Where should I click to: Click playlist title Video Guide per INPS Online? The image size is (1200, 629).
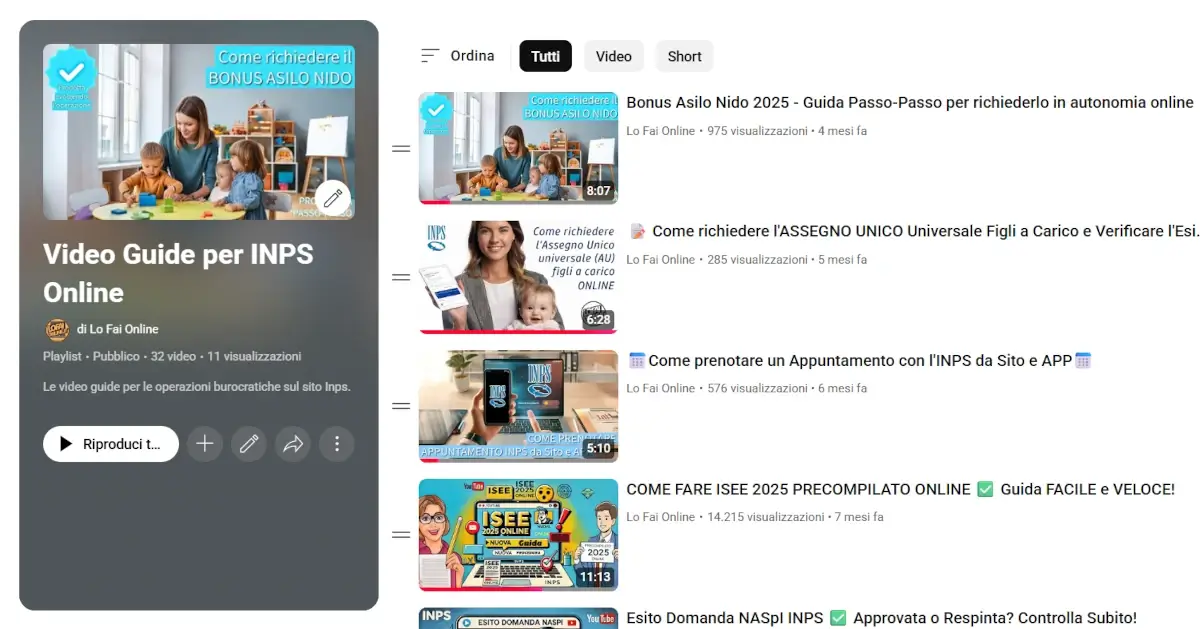click(x=178, y=273)
